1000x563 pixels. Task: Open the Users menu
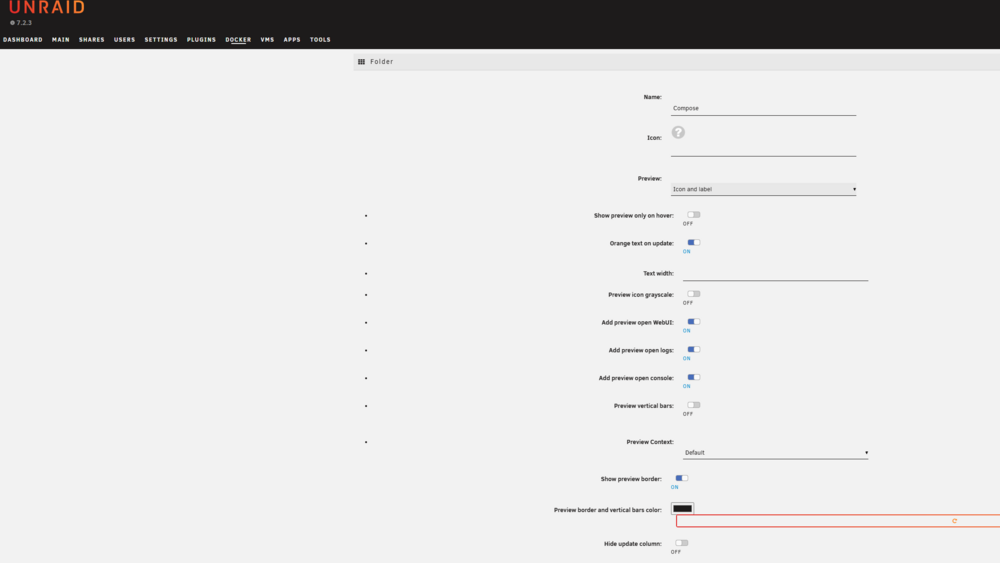(124, 40)
